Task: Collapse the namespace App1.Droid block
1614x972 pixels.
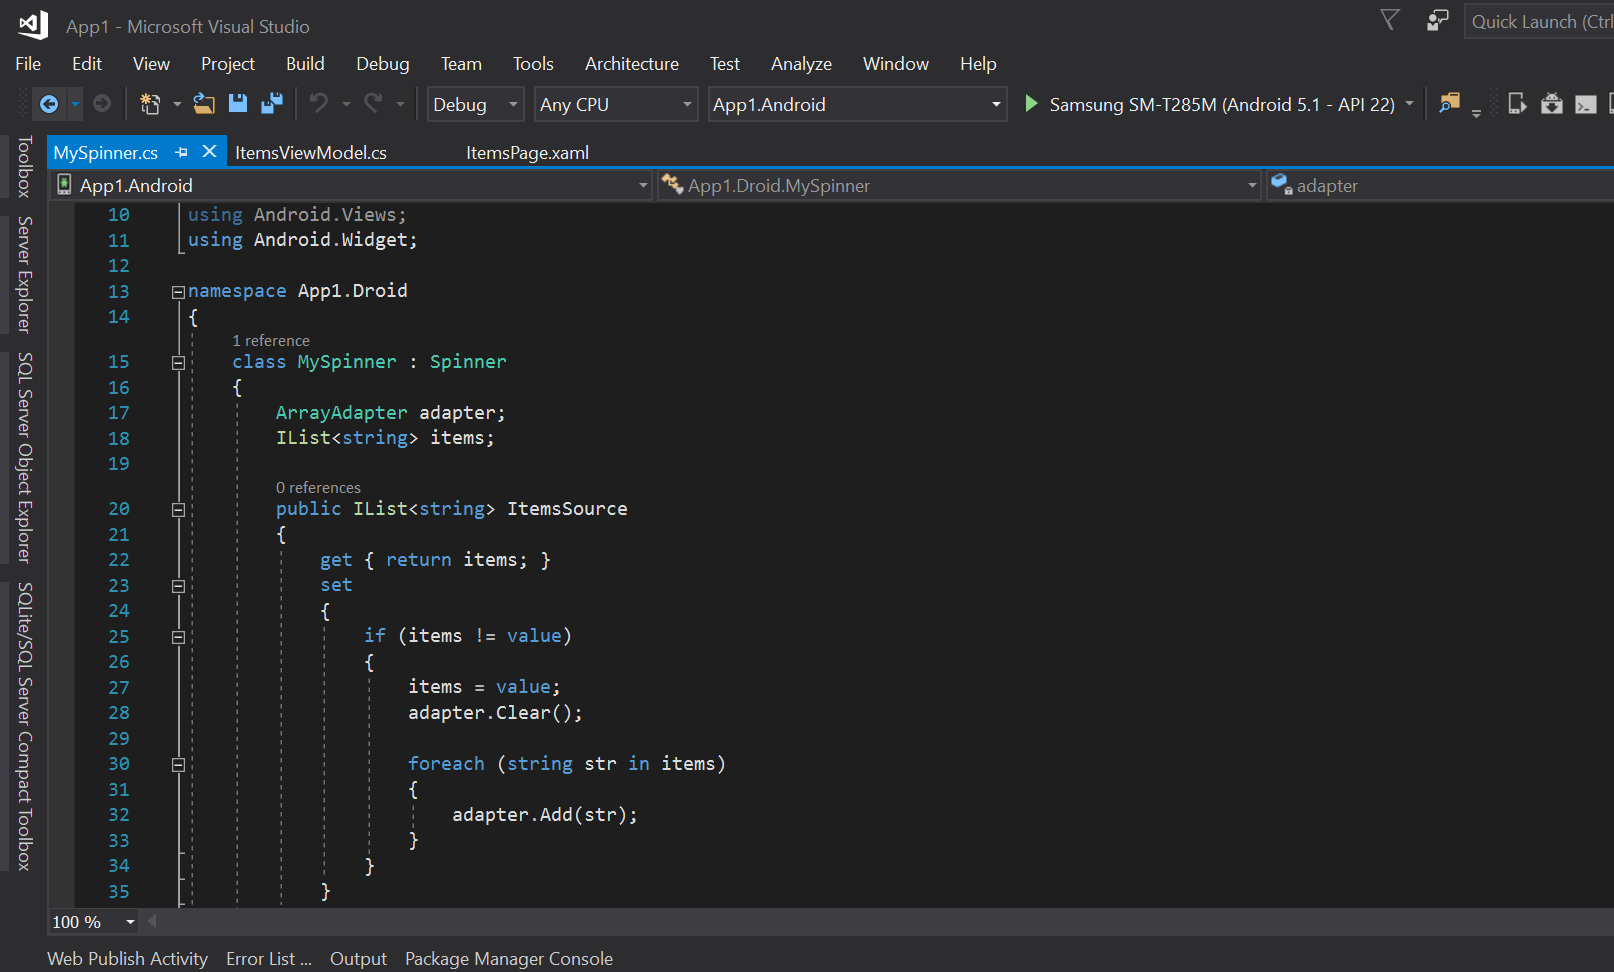Action: pyautogui.click(x=178, y=292)
